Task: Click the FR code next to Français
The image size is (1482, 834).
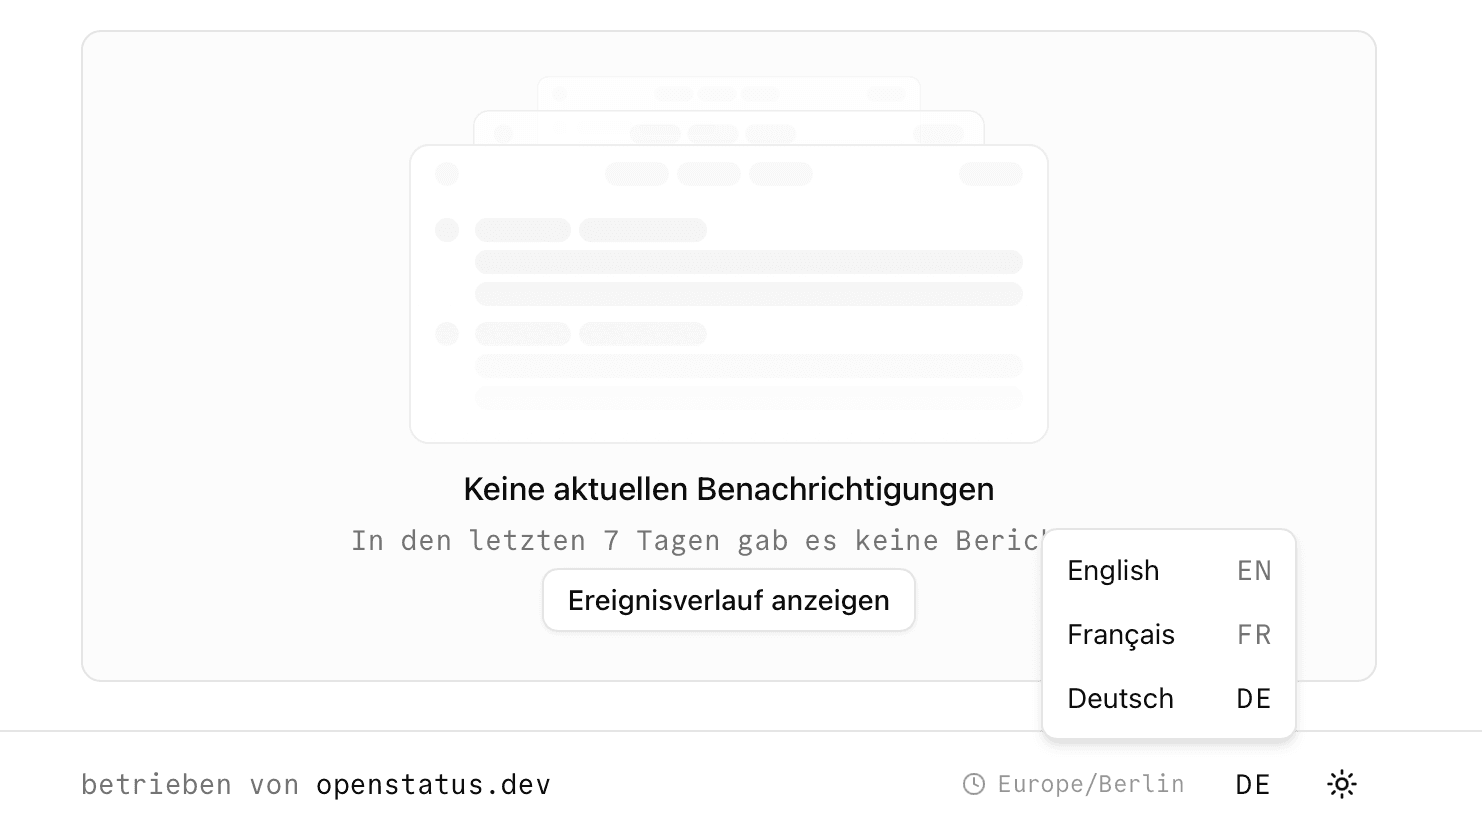Action: (x=1252, y=634)
